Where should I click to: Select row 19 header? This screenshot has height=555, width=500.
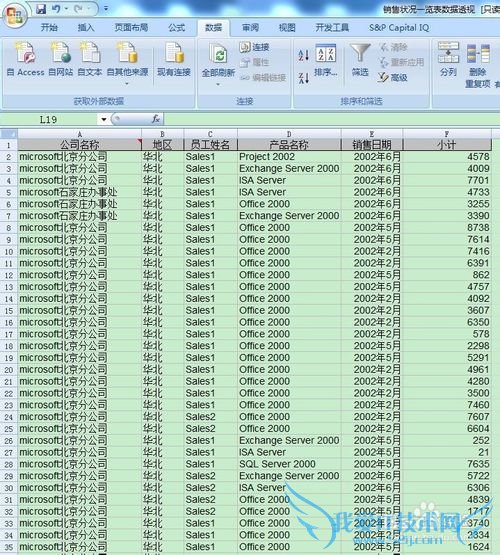tap(9, 358)
